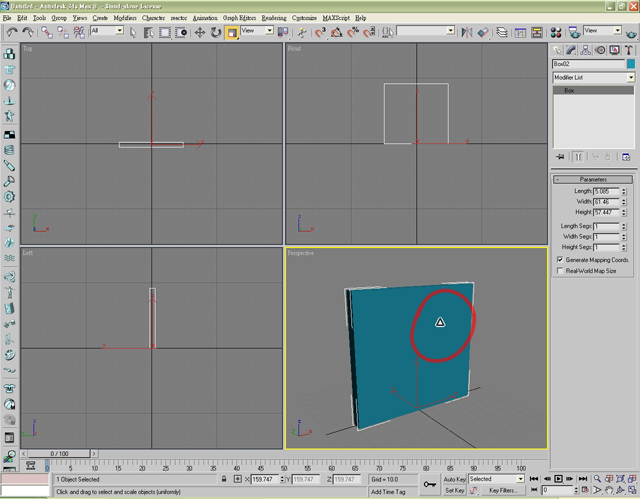Toggle the Window/Crossing selection mode
This screenshot has height=499, width=640.
click(x=181, y=32)
